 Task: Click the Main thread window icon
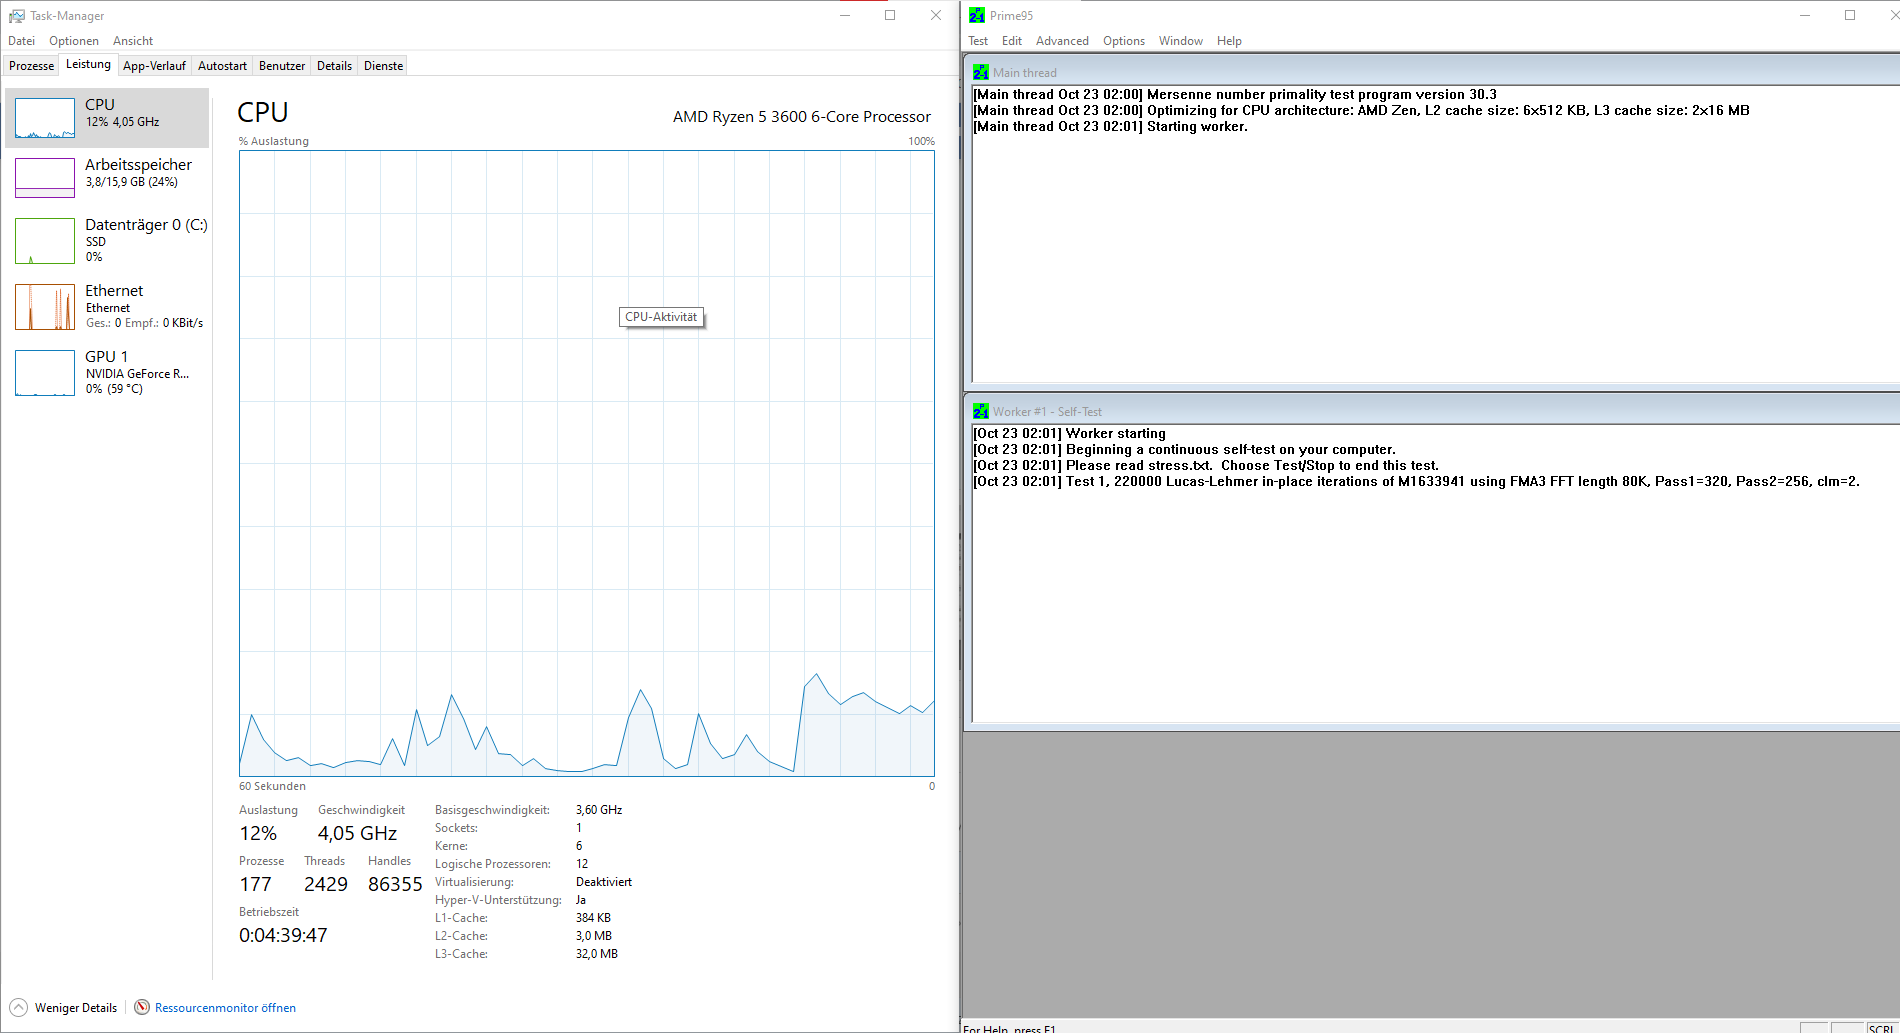tap(981, 73)
